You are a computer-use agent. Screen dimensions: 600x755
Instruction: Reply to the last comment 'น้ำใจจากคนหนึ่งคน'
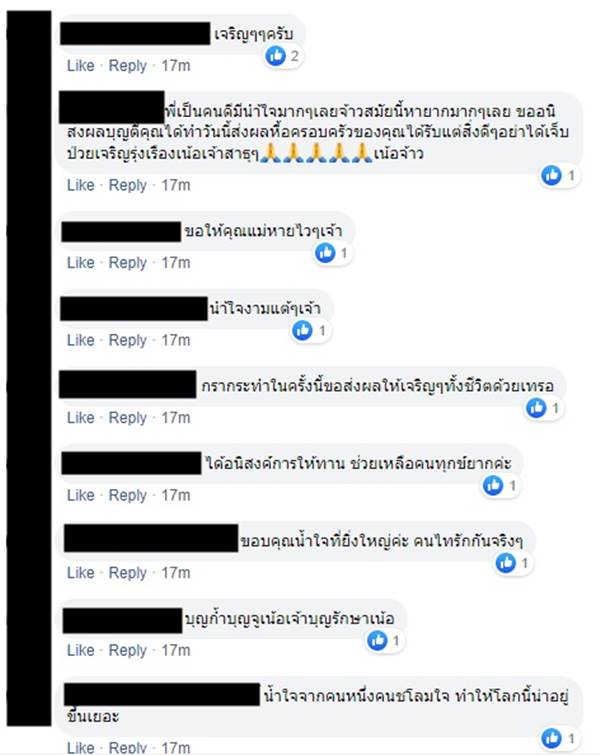pos(128,747)
